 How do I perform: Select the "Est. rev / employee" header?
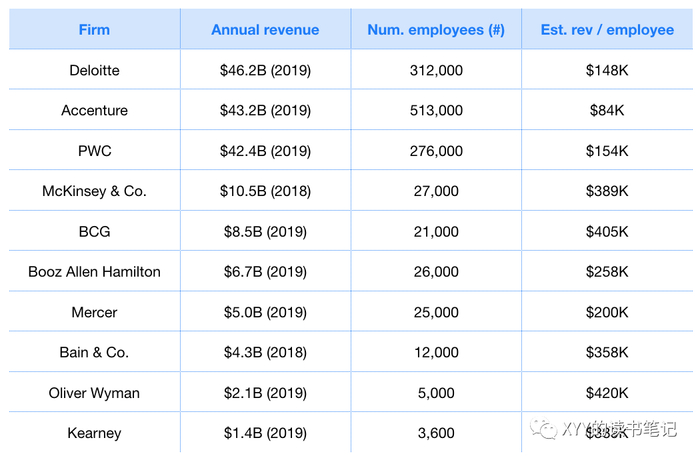(607, 30)
